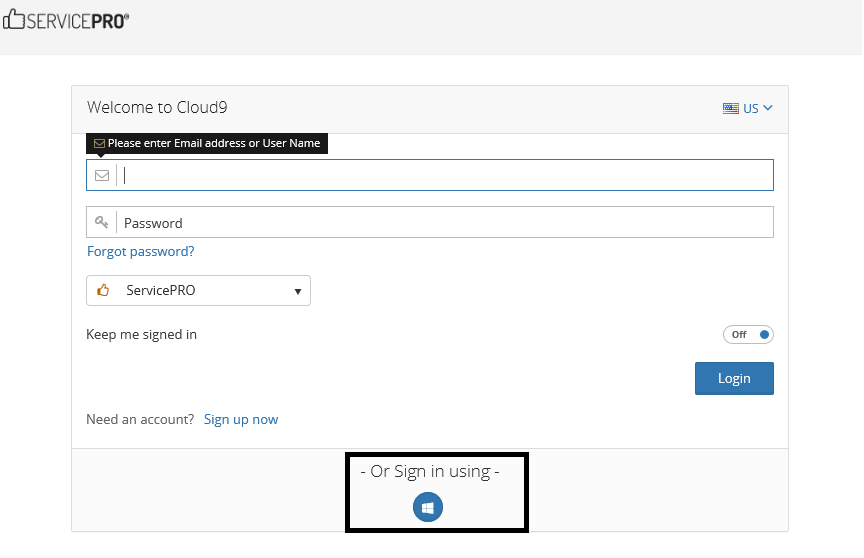Viewport: 864px width, 558px height.
Task: Click the ServicePRO text in the combo box
Action: (161, 291)
